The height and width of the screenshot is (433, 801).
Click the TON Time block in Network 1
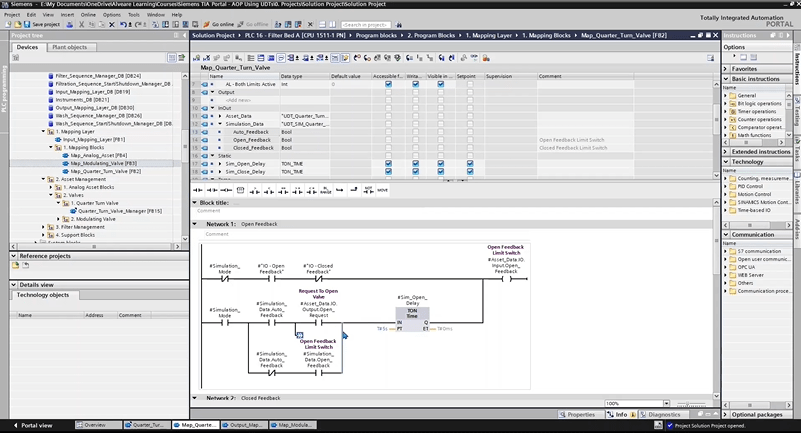(413, 314)
